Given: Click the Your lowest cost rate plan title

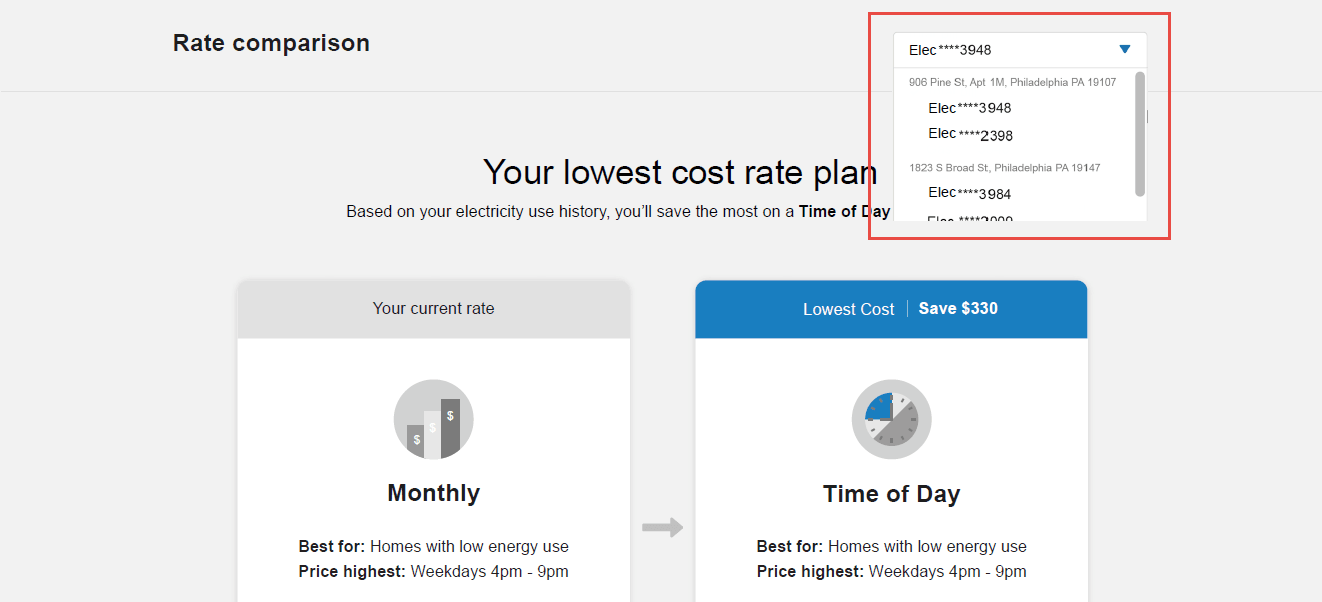Looking at the screenshot, I should pos(680,171).
